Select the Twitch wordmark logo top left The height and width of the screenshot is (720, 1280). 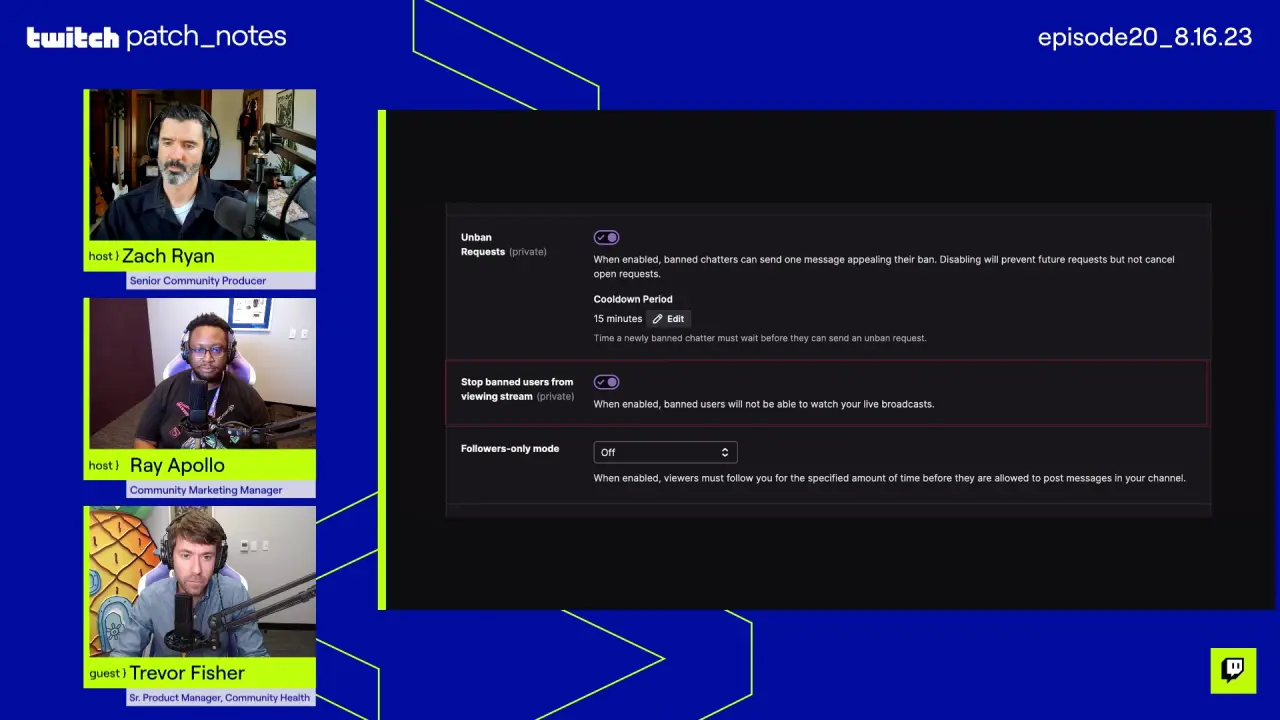tap(70, 37)
